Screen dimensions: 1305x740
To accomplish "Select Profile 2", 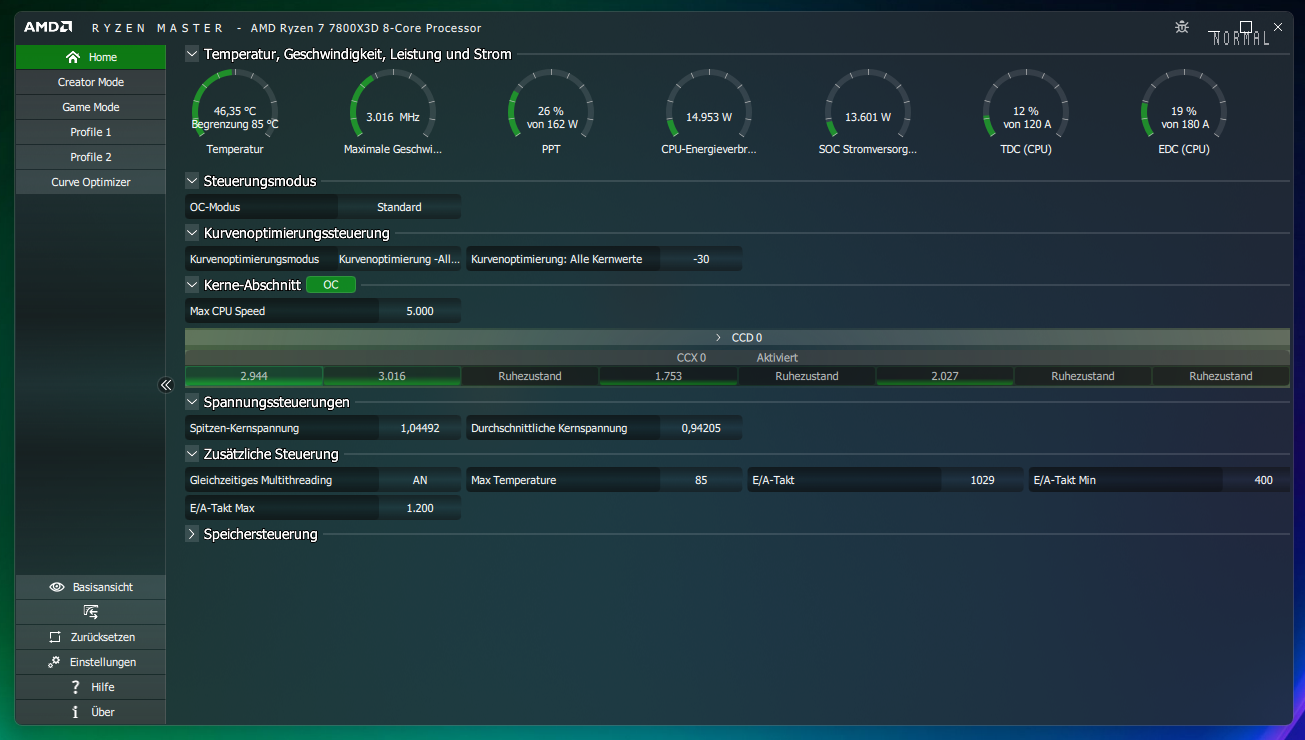I will pyautogui.click(x=91, y=157).
